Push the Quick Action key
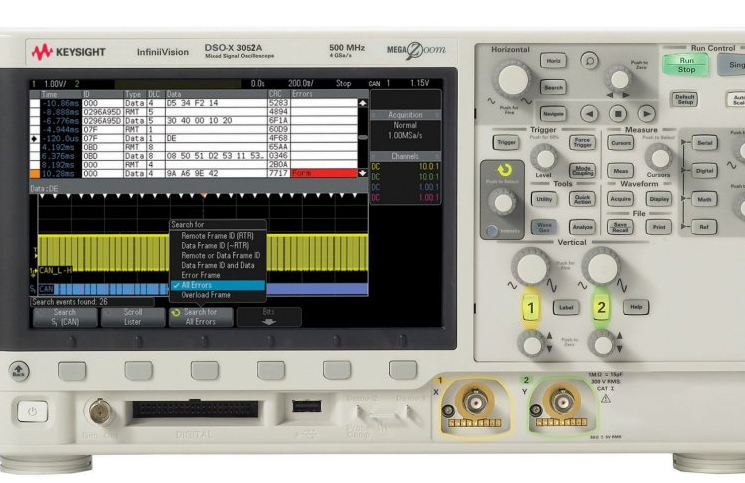Image resolution: width=745 pixels, height=483 pixels. click(582, 199)
